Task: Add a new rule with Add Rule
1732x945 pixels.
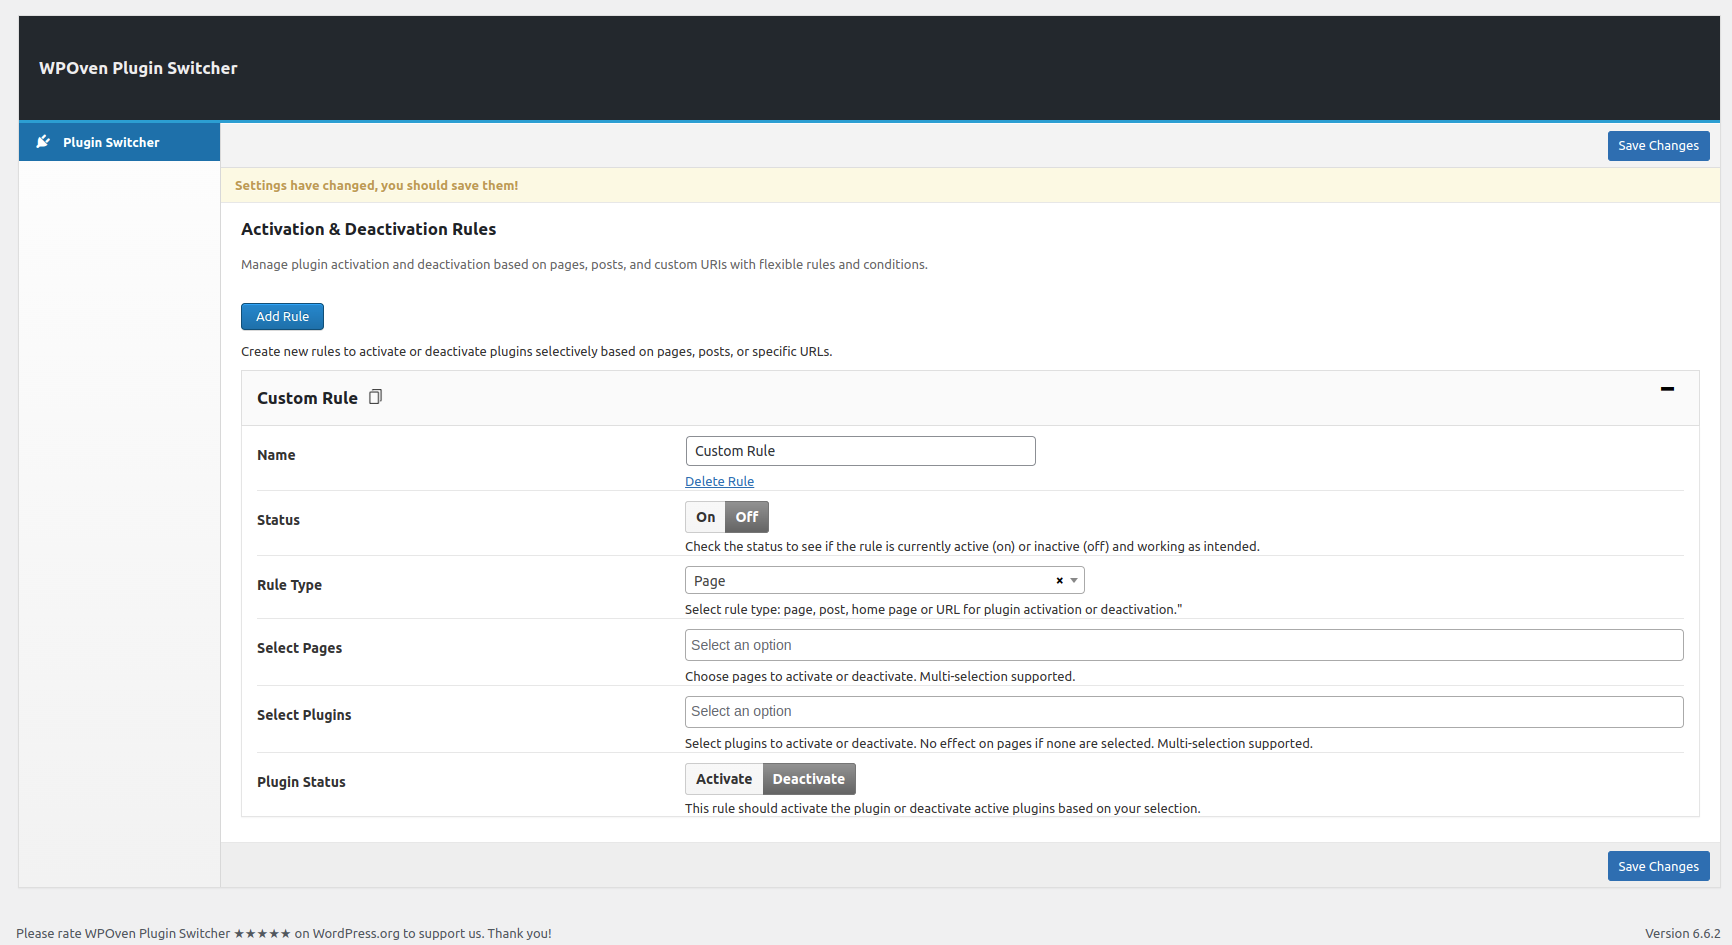Action: [282, 316]
